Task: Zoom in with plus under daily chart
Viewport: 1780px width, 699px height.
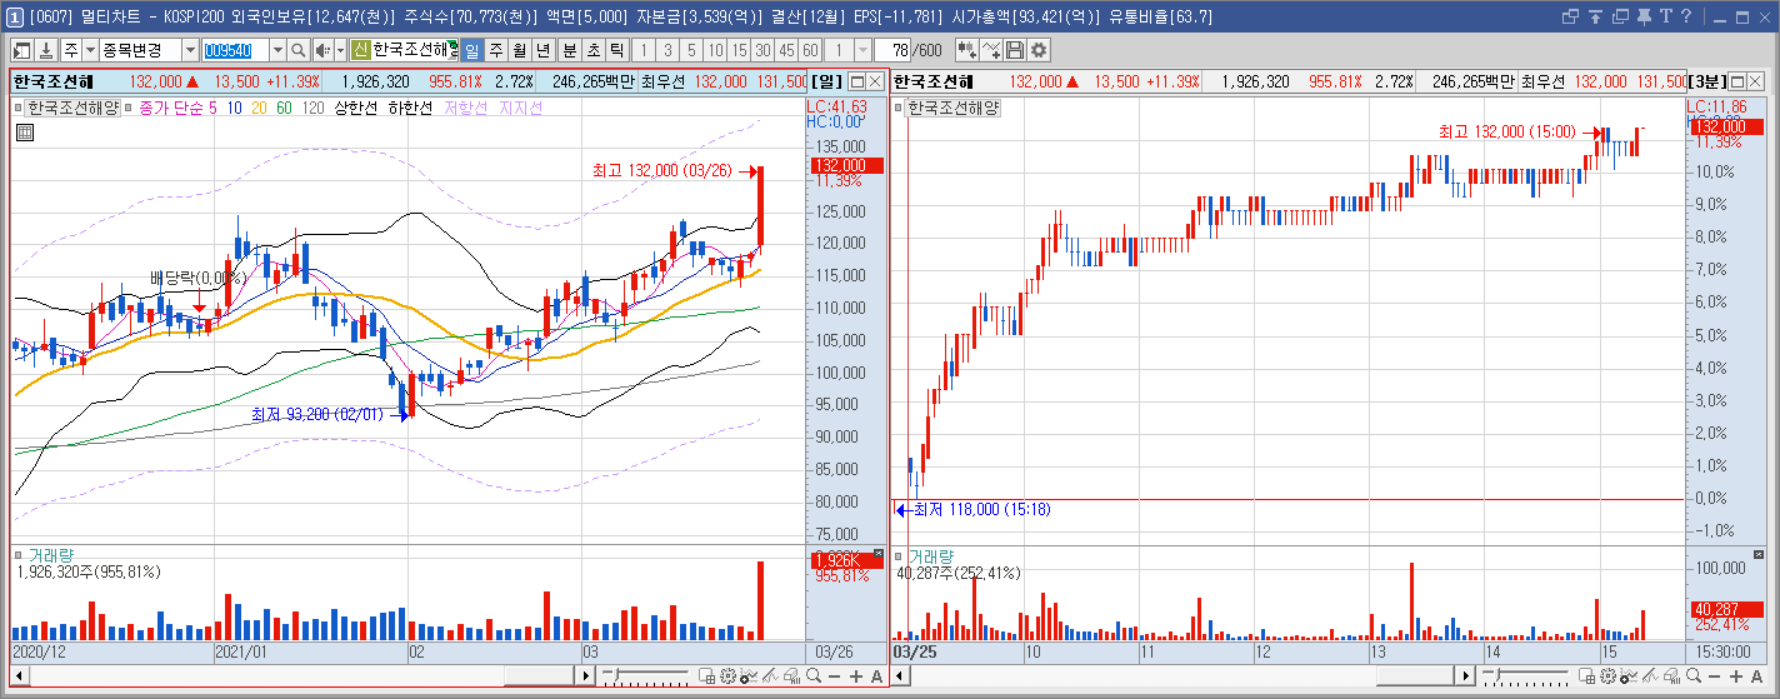Action: 856,677
